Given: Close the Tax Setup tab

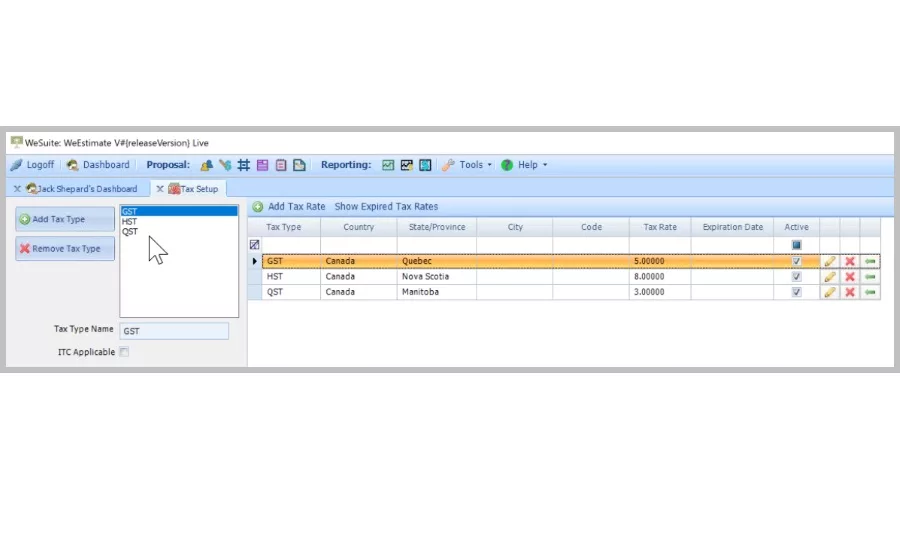Looking at the screenshot, I should coord(160,189).
